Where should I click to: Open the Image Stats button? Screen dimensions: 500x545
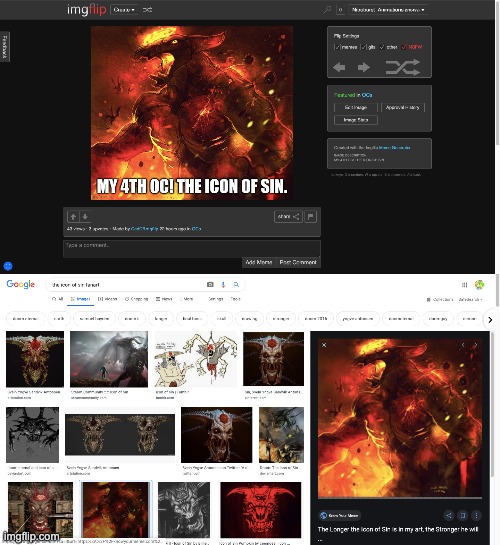[356, 120]
